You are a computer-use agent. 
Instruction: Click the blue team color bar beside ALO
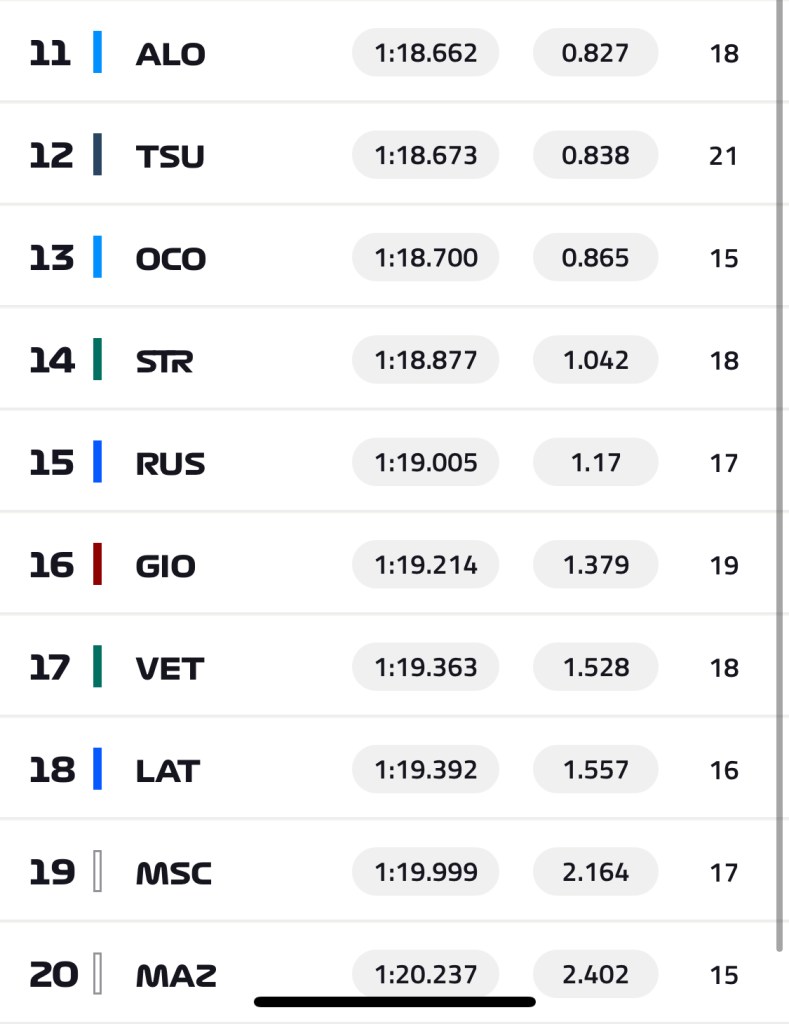(97, 52)
